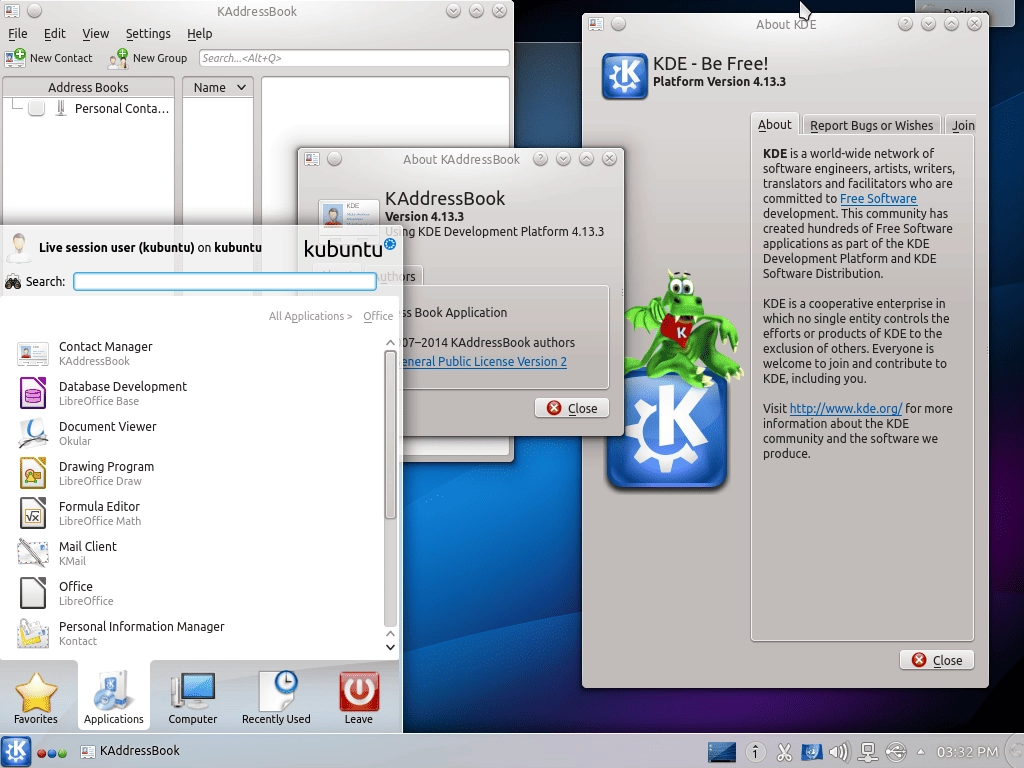Viewport: 1024px width, 768px height.
Task: Click the Office breadcrumb in the launcher
Action: click(x=378, y=316)
